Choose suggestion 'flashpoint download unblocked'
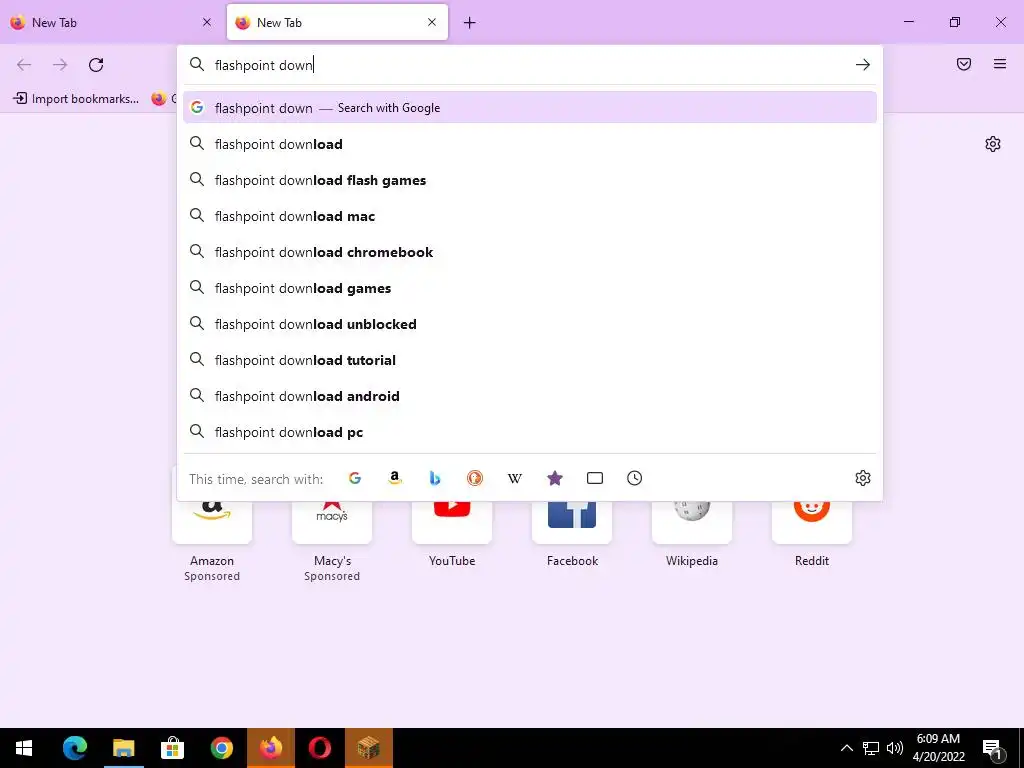The height and width of the screenshot is (768, 1024). 530,324
